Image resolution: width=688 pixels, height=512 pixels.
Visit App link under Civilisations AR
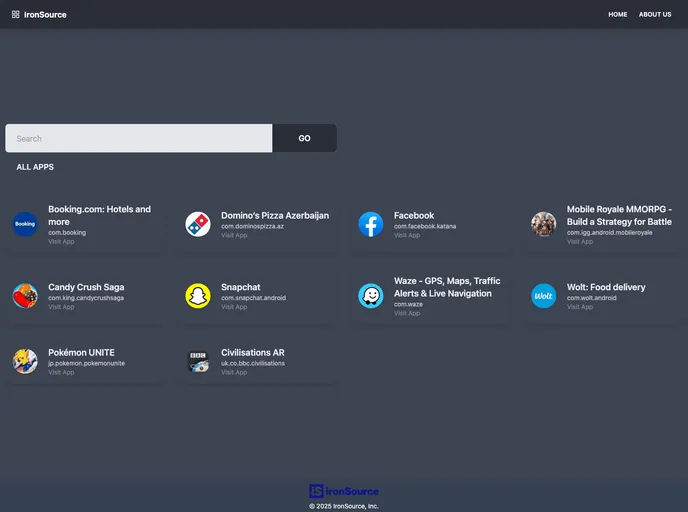(x=234, y=372)
